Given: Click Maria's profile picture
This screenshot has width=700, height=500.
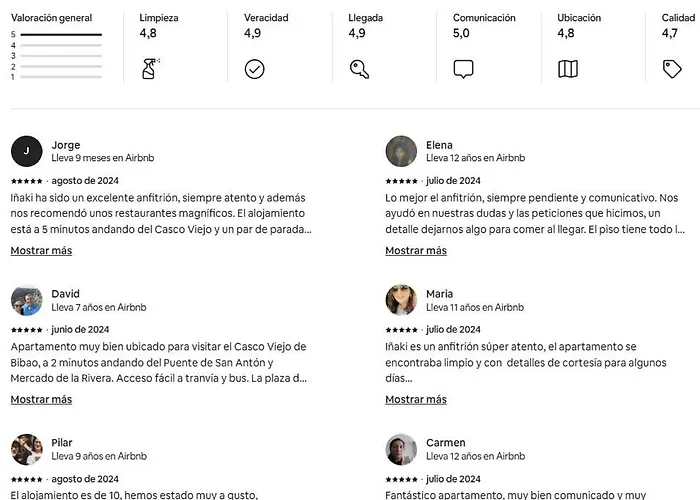Looking at the screenshot, I should [x=401, y=300].
